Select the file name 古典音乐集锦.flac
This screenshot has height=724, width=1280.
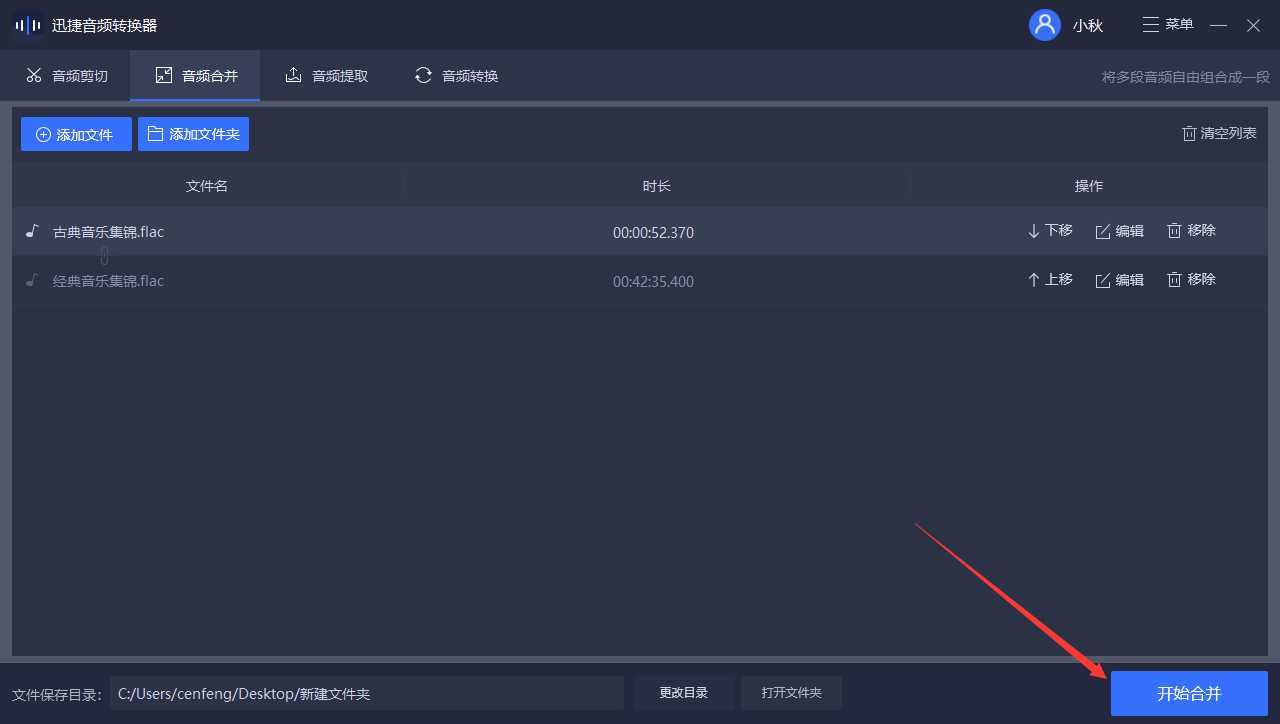point(108,232)
